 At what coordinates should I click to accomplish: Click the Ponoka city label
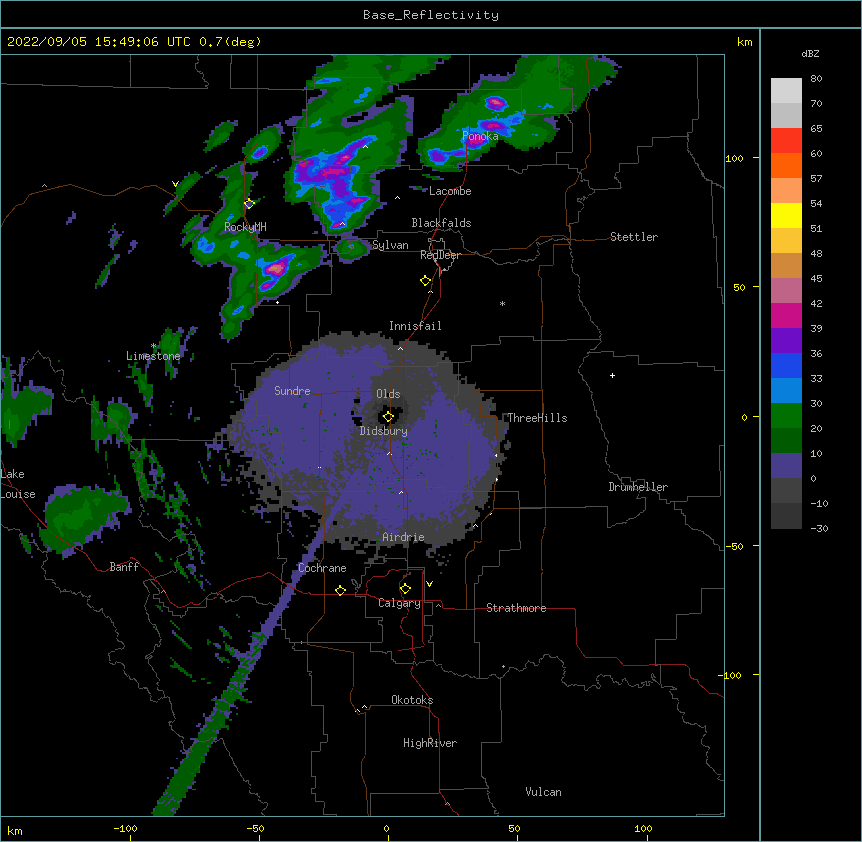click(480, 136)
